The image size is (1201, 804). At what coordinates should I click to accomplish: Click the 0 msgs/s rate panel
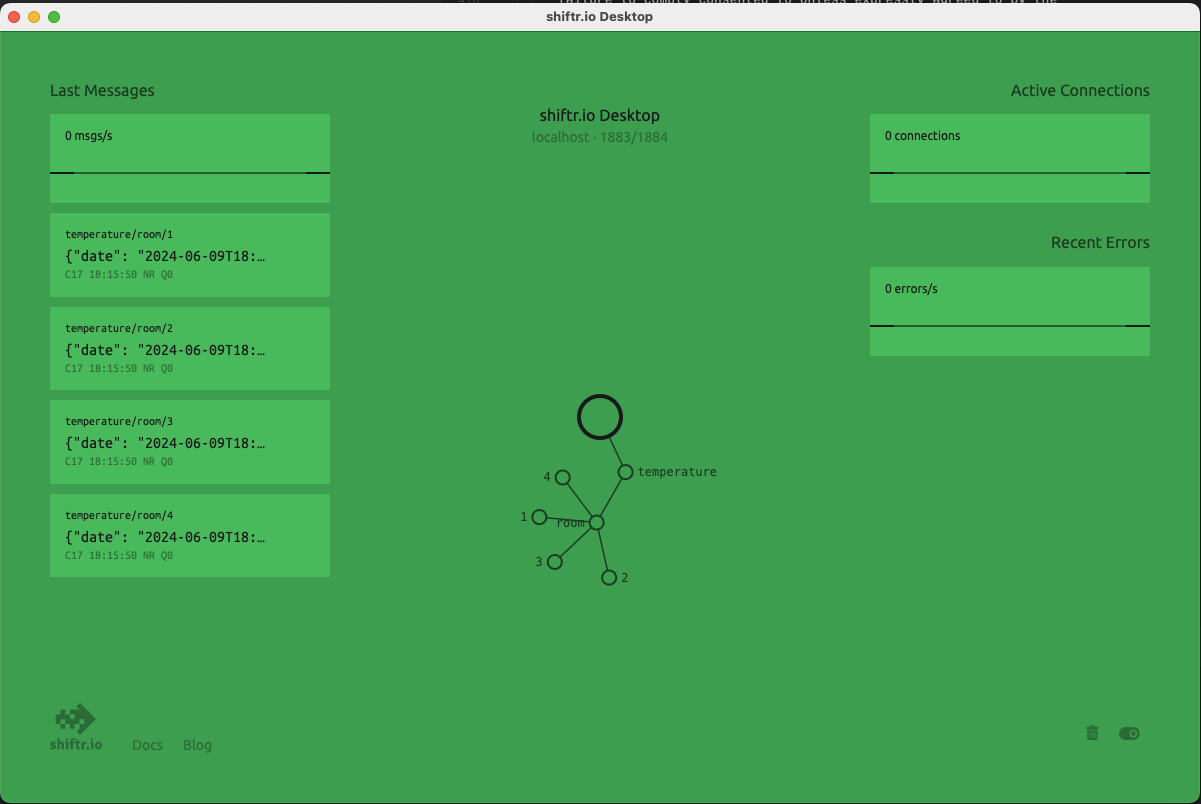[189, 142]
